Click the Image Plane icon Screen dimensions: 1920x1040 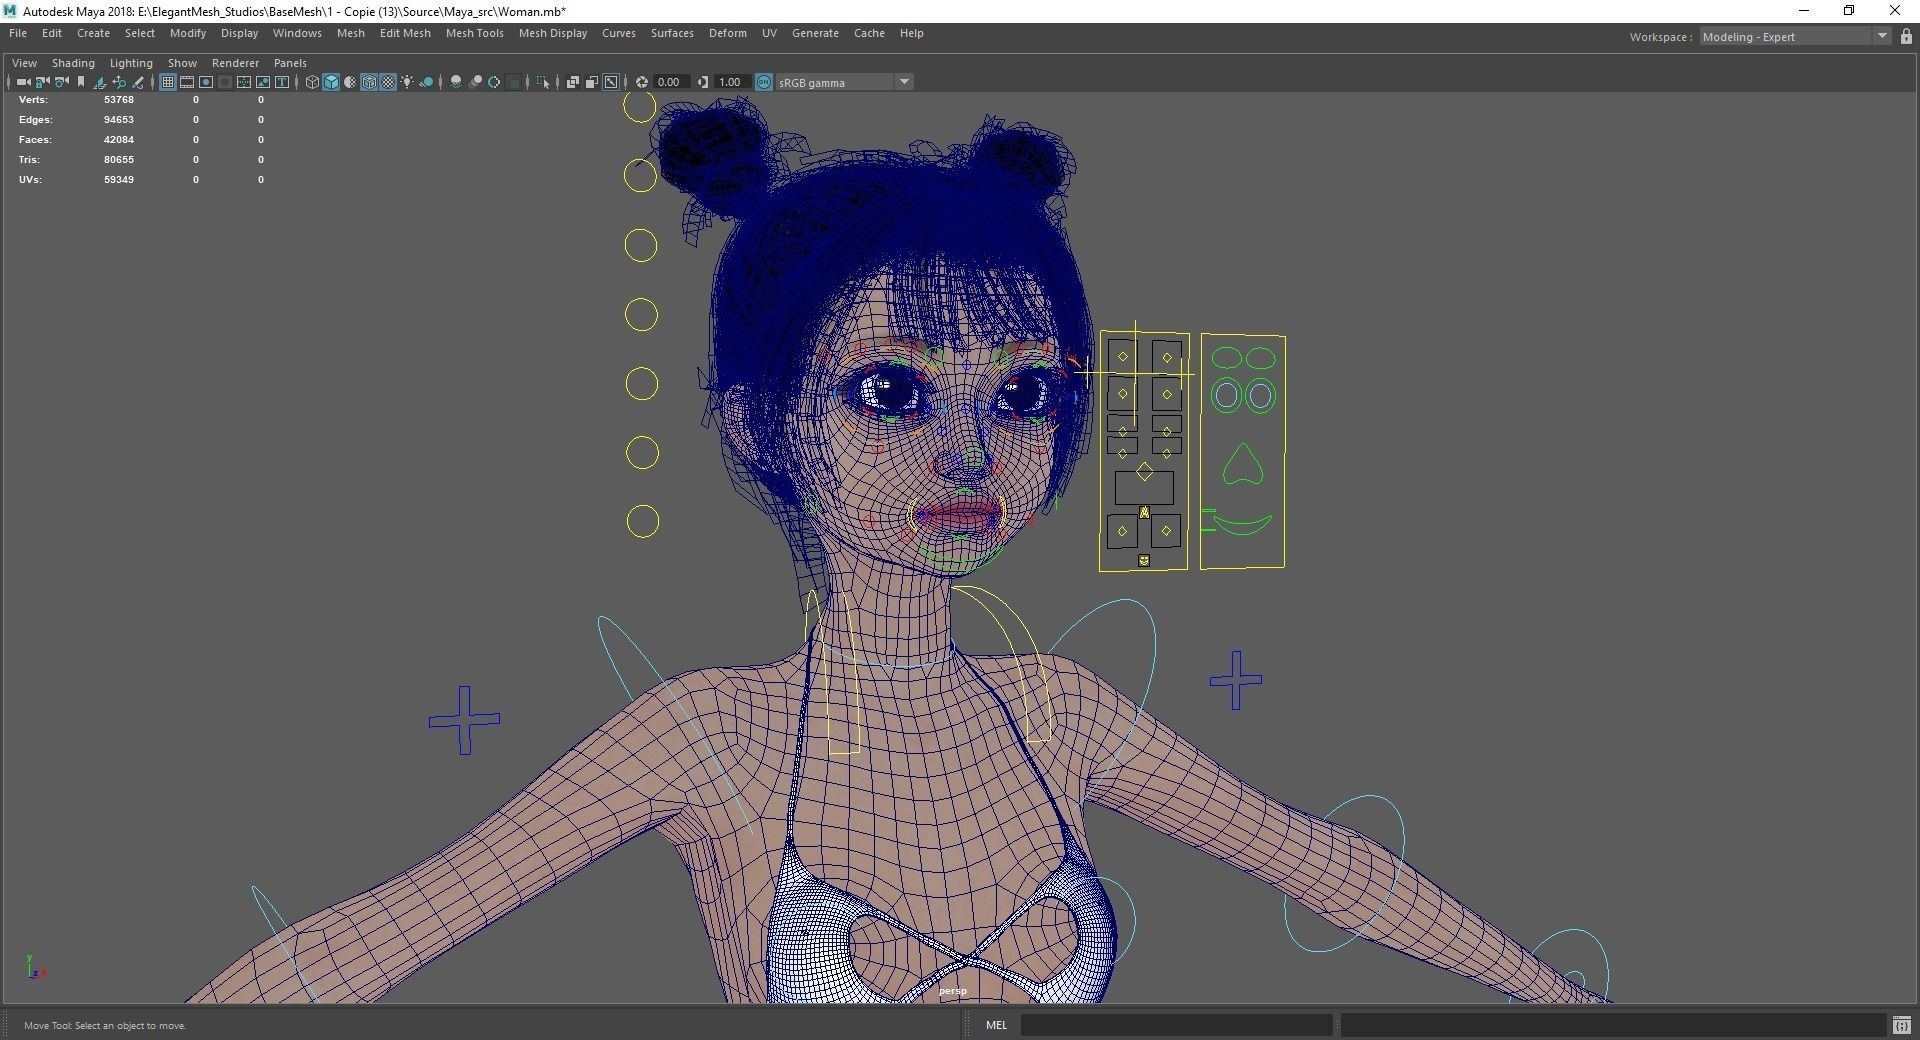100,82
